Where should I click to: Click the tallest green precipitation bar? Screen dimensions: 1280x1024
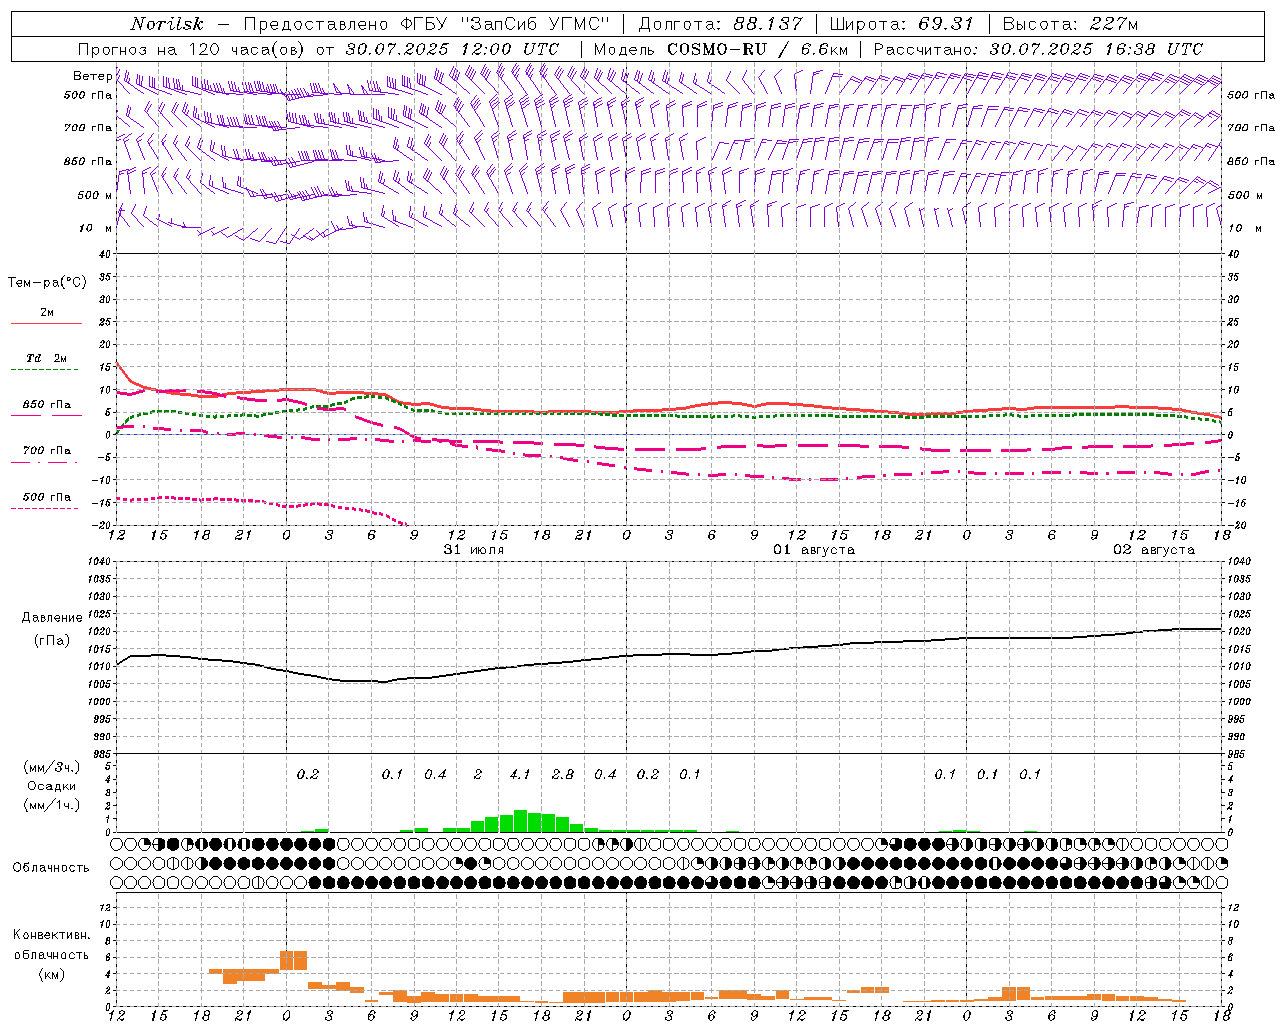pos(520,821)
